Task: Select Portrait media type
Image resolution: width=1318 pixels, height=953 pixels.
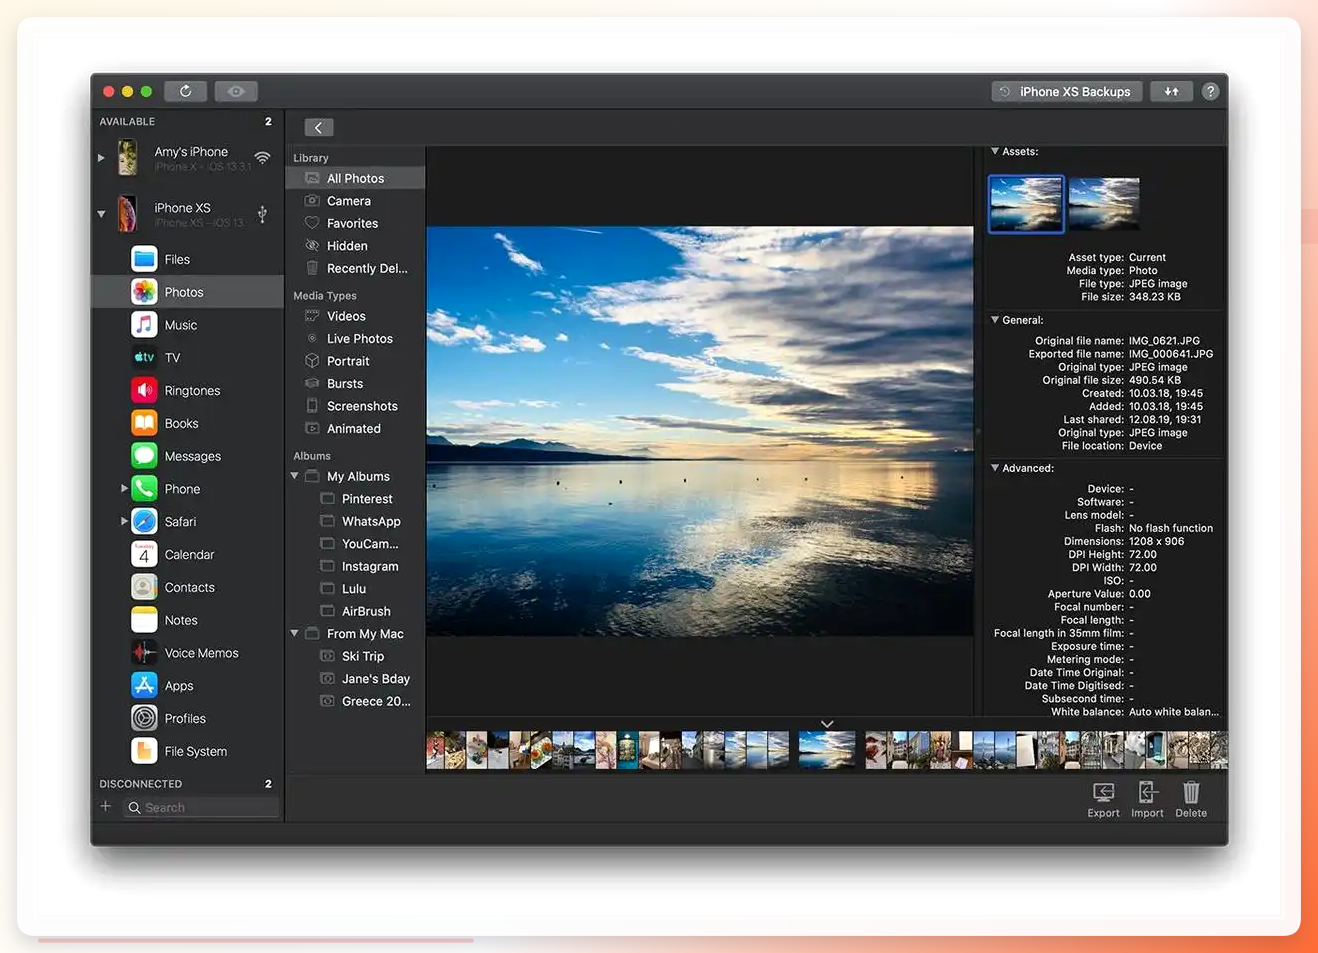Action: point(355,361)
